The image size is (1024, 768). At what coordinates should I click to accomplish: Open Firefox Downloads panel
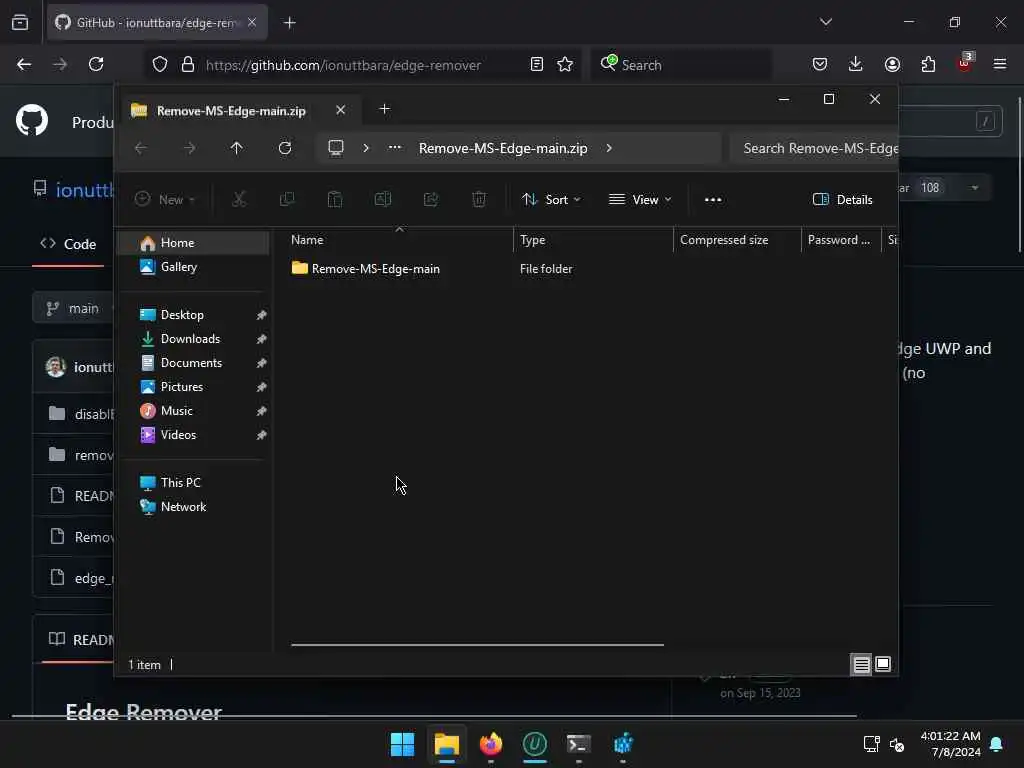[856, 64]
